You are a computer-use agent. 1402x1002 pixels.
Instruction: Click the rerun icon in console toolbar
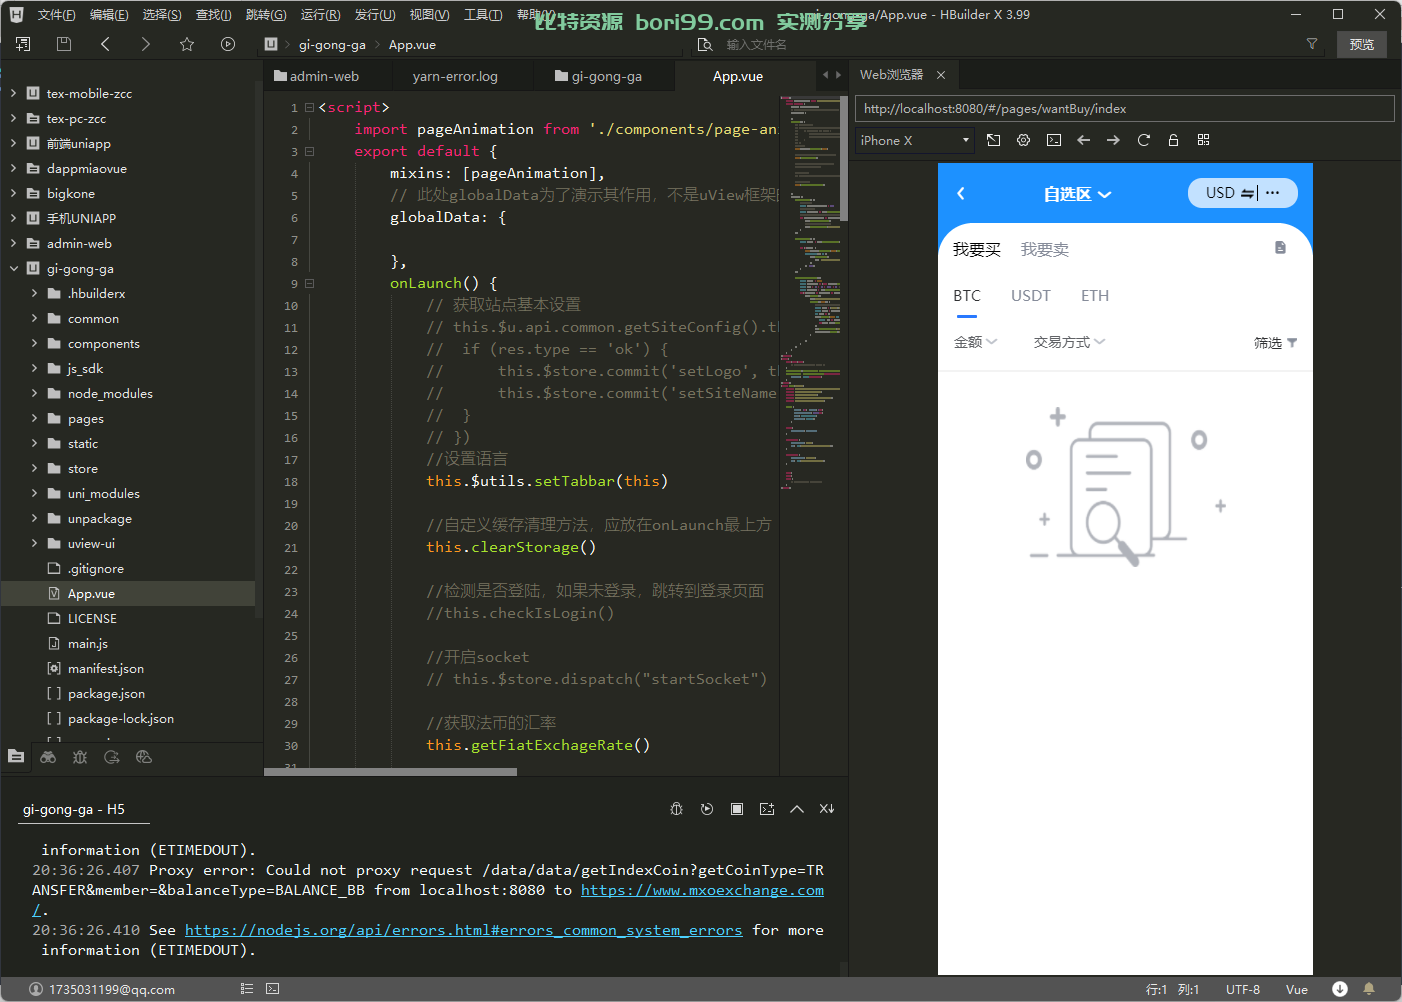(x=707, y=809)
